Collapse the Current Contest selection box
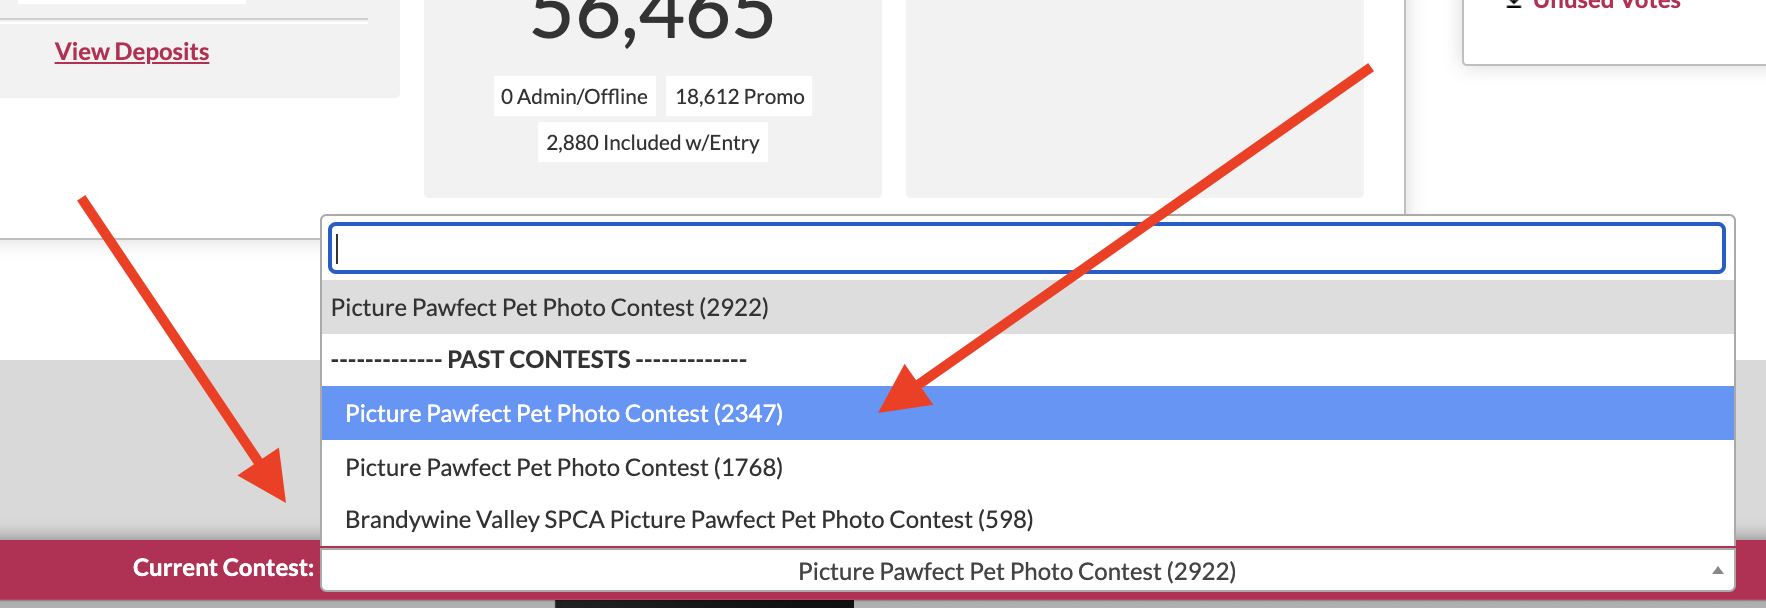The height and width of the screenshot is (608, 1766). click(x=1016, y=571)
